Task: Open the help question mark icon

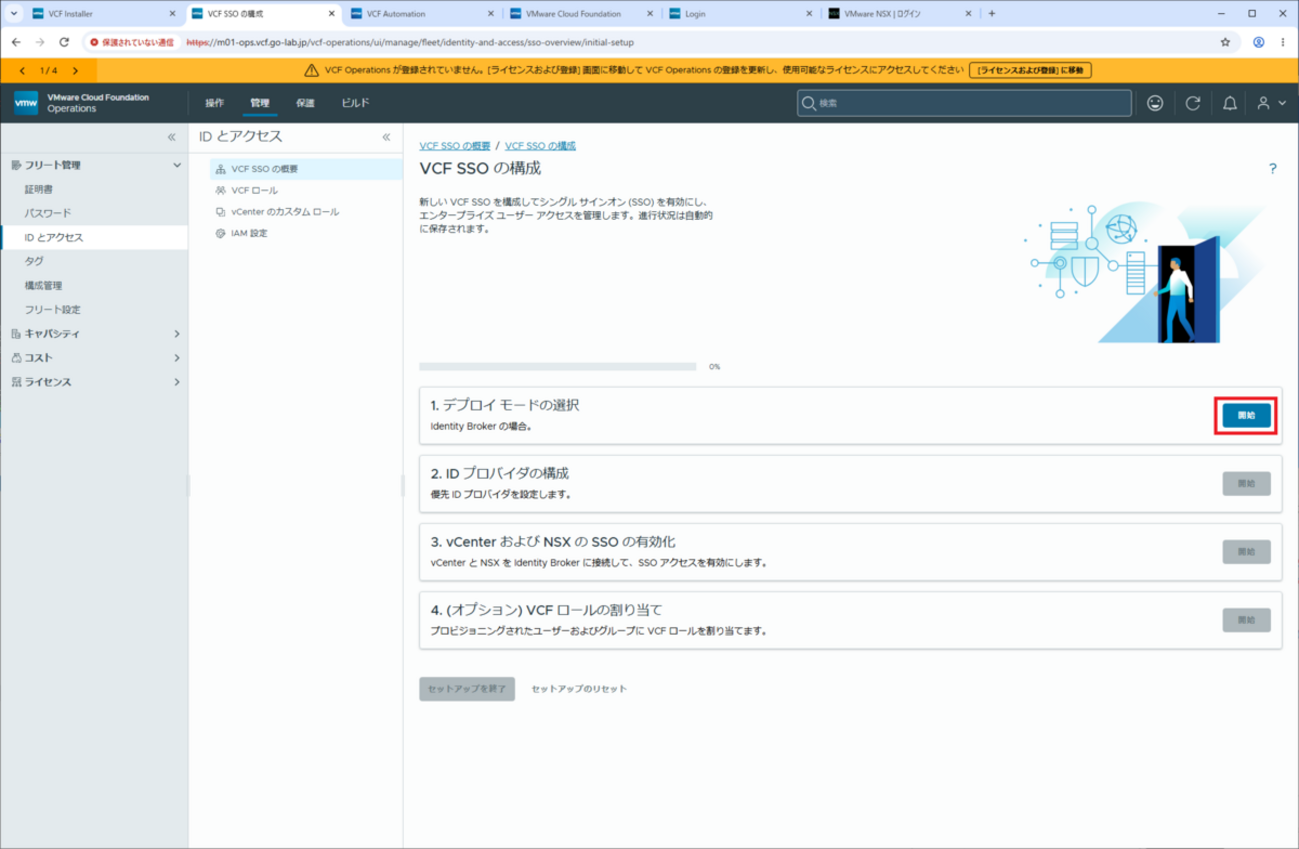Action: pyautogui.click(x=1272, y=169)
